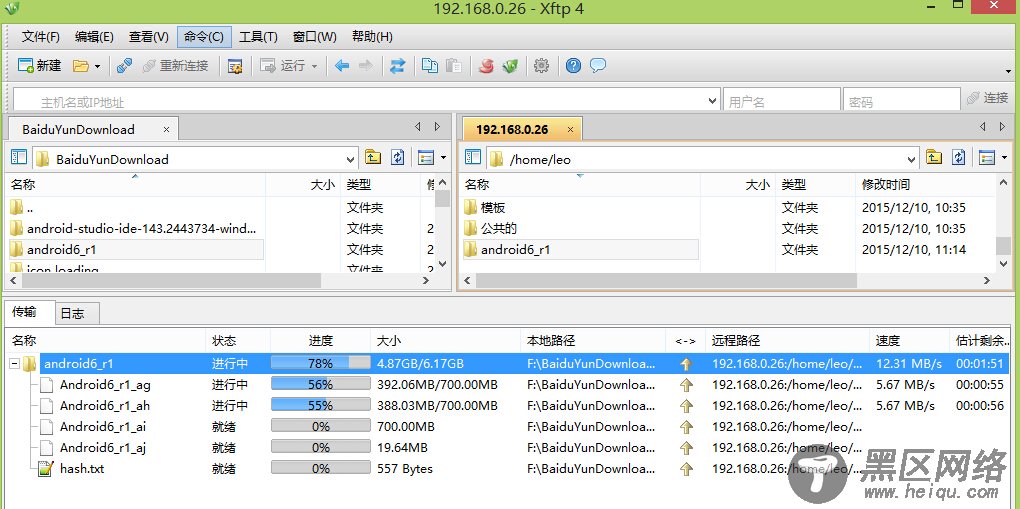Select the BaiduYunDownload tab
Viewport: 1020px width, 509px height.
point(78,130)
